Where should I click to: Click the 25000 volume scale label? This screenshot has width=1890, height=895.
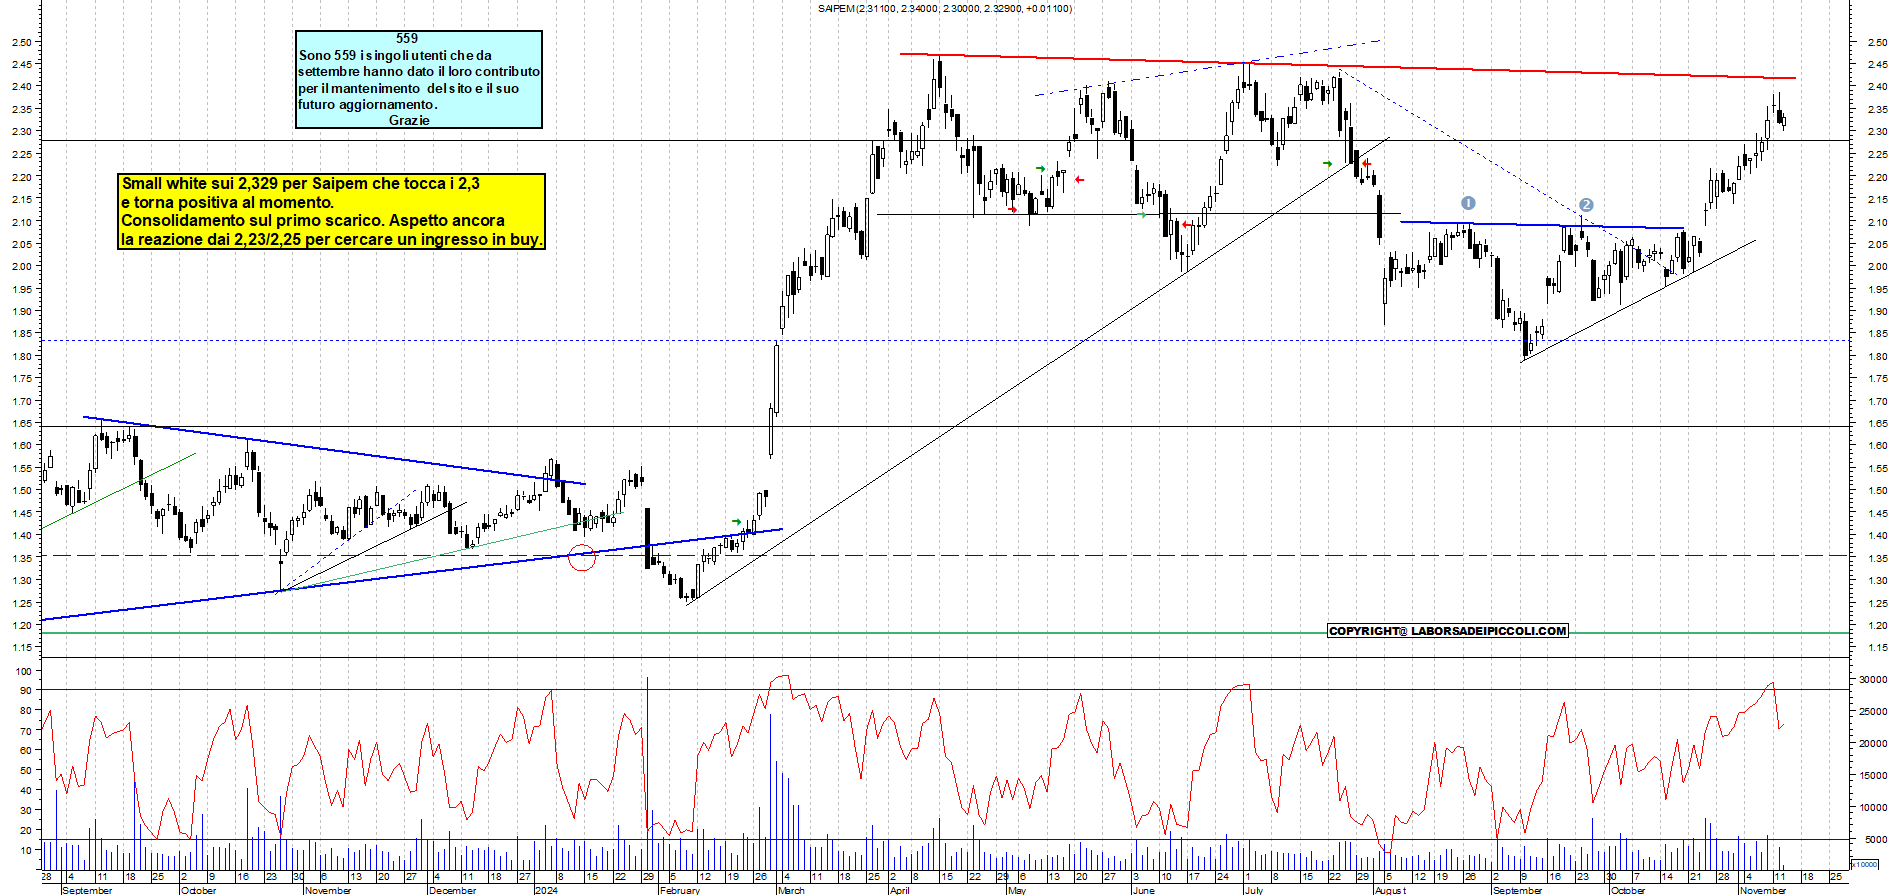pos(1872,712)
